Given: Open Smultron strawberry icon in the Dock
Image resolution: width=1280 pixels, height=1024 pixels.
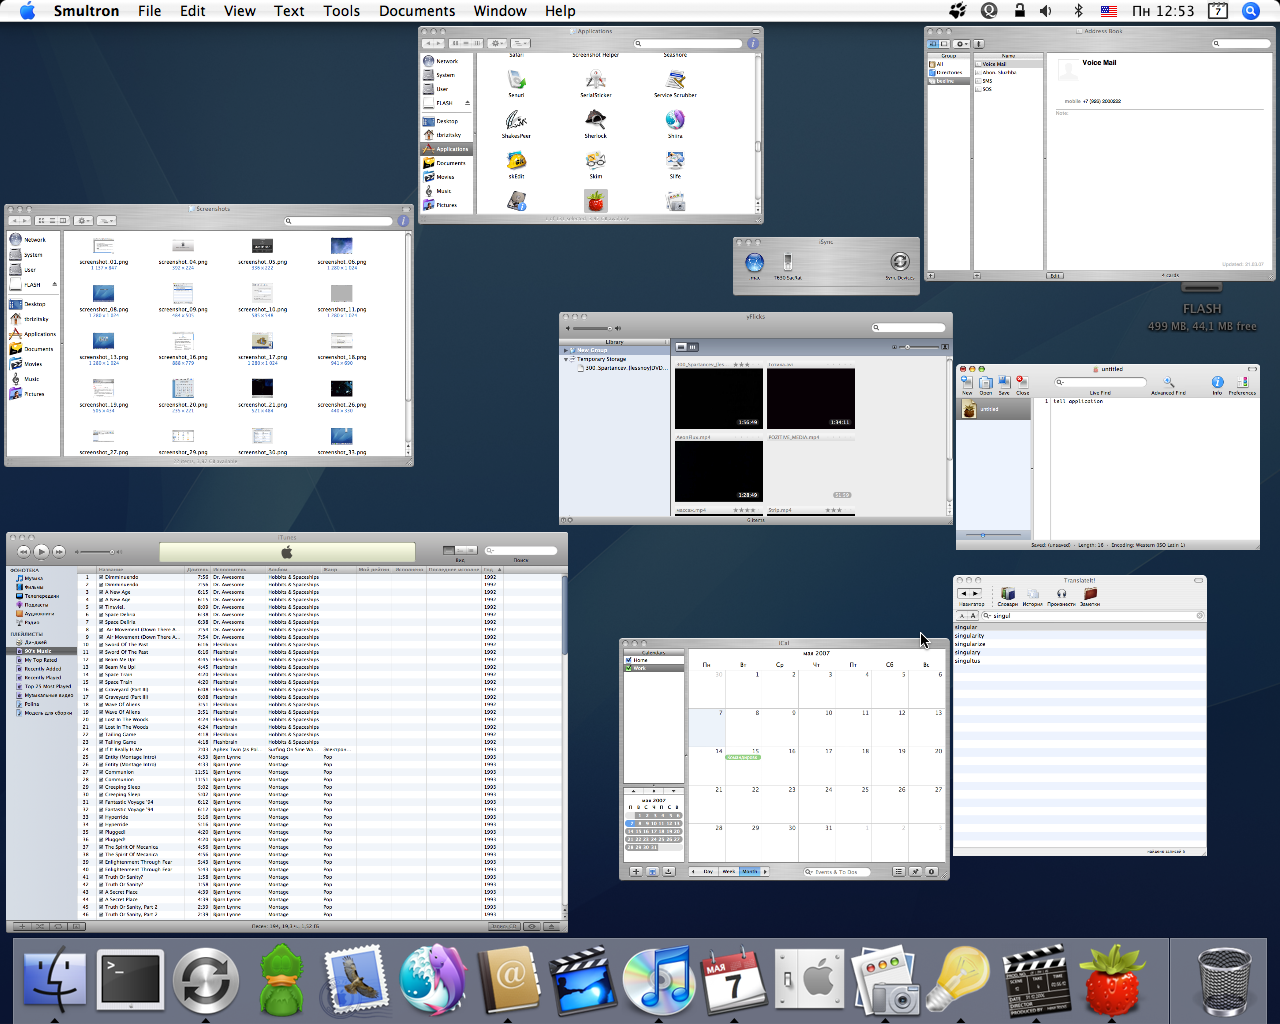Looking at the screenshot, I should click(x=1110, y=982).
